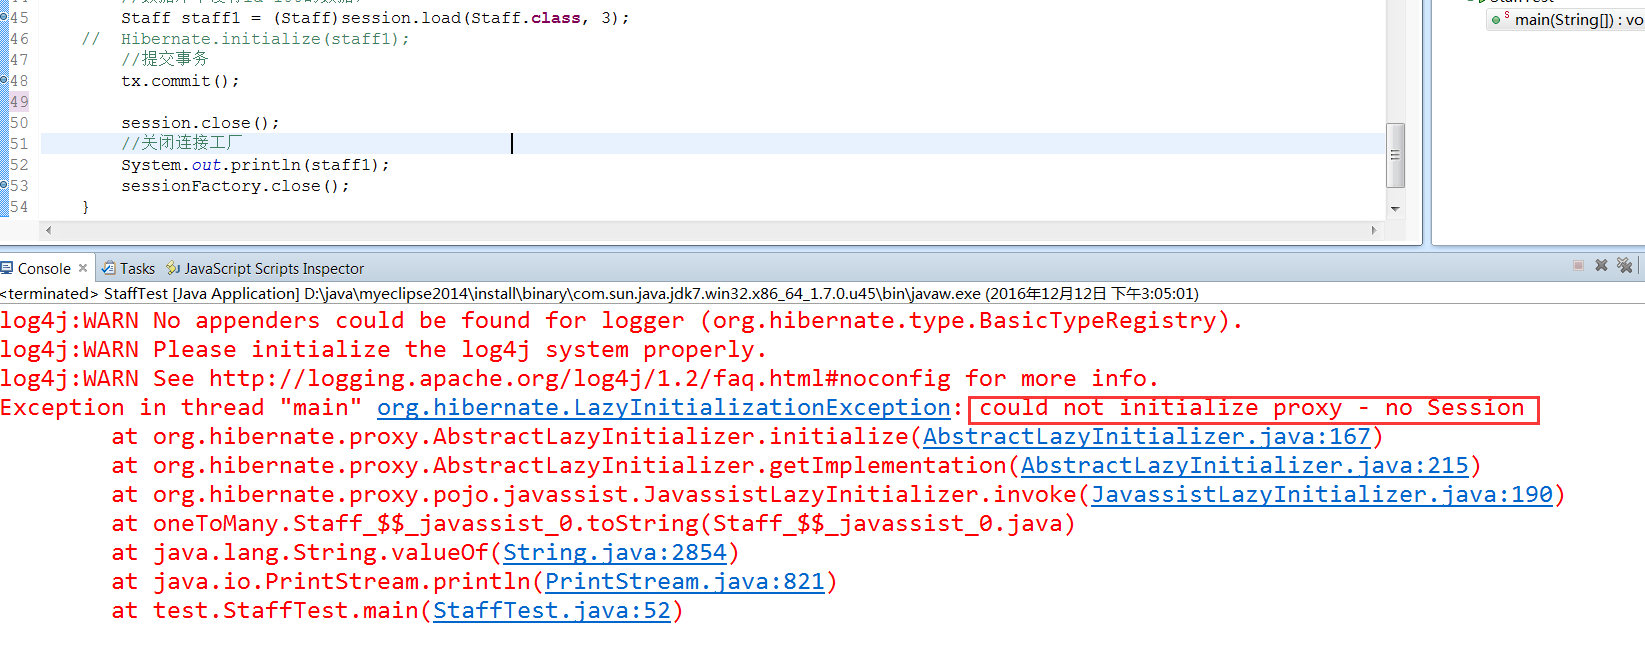This screenshot has height=666, width=1645.
Task: Click the Tasks tab checklist icon
Action: [109, 268]
